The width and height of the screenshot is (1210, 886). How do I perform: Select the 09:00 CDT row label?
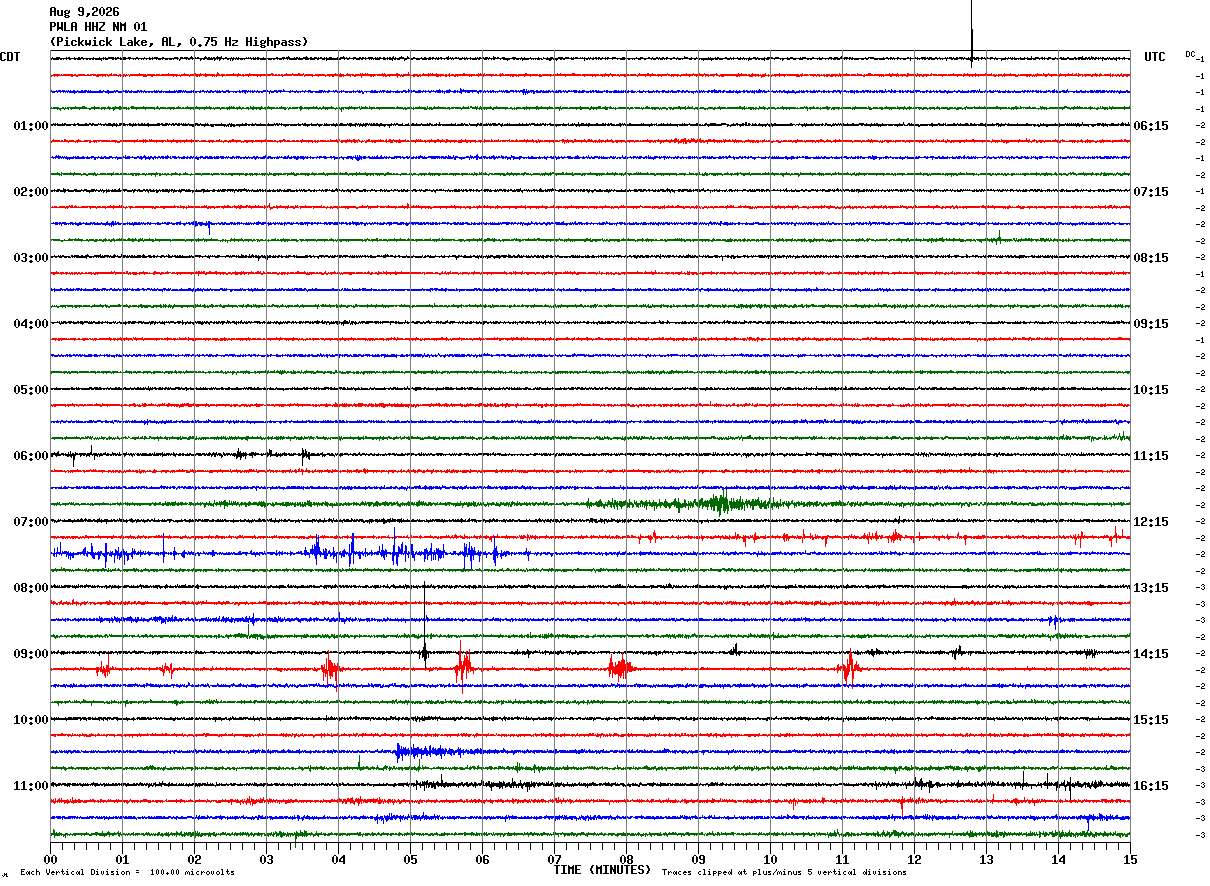31,654
